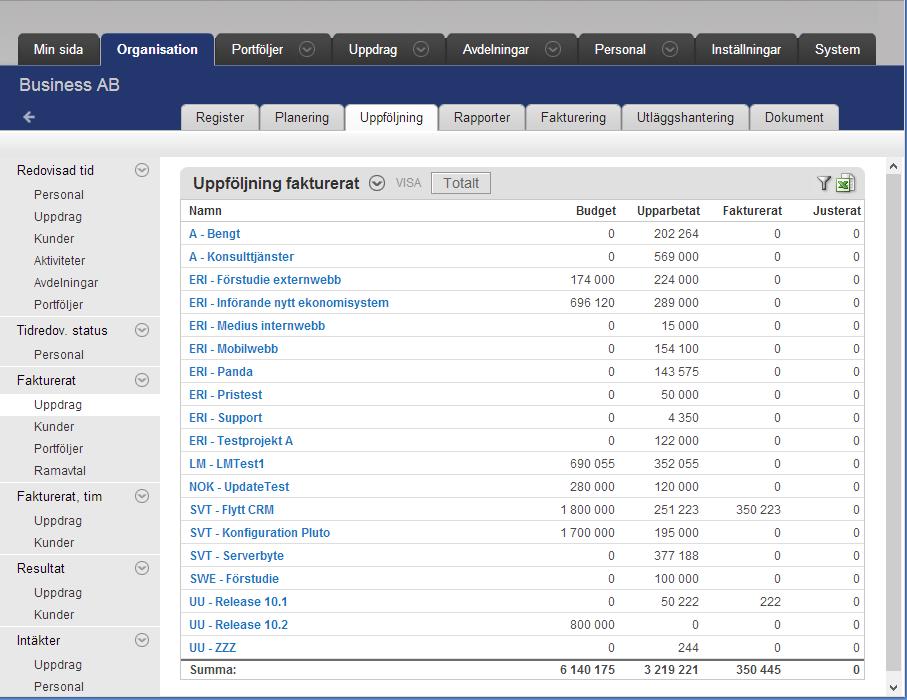The image size is (907, 700).
Task: Go back using the left arrow
Action: tap(29, 117)
